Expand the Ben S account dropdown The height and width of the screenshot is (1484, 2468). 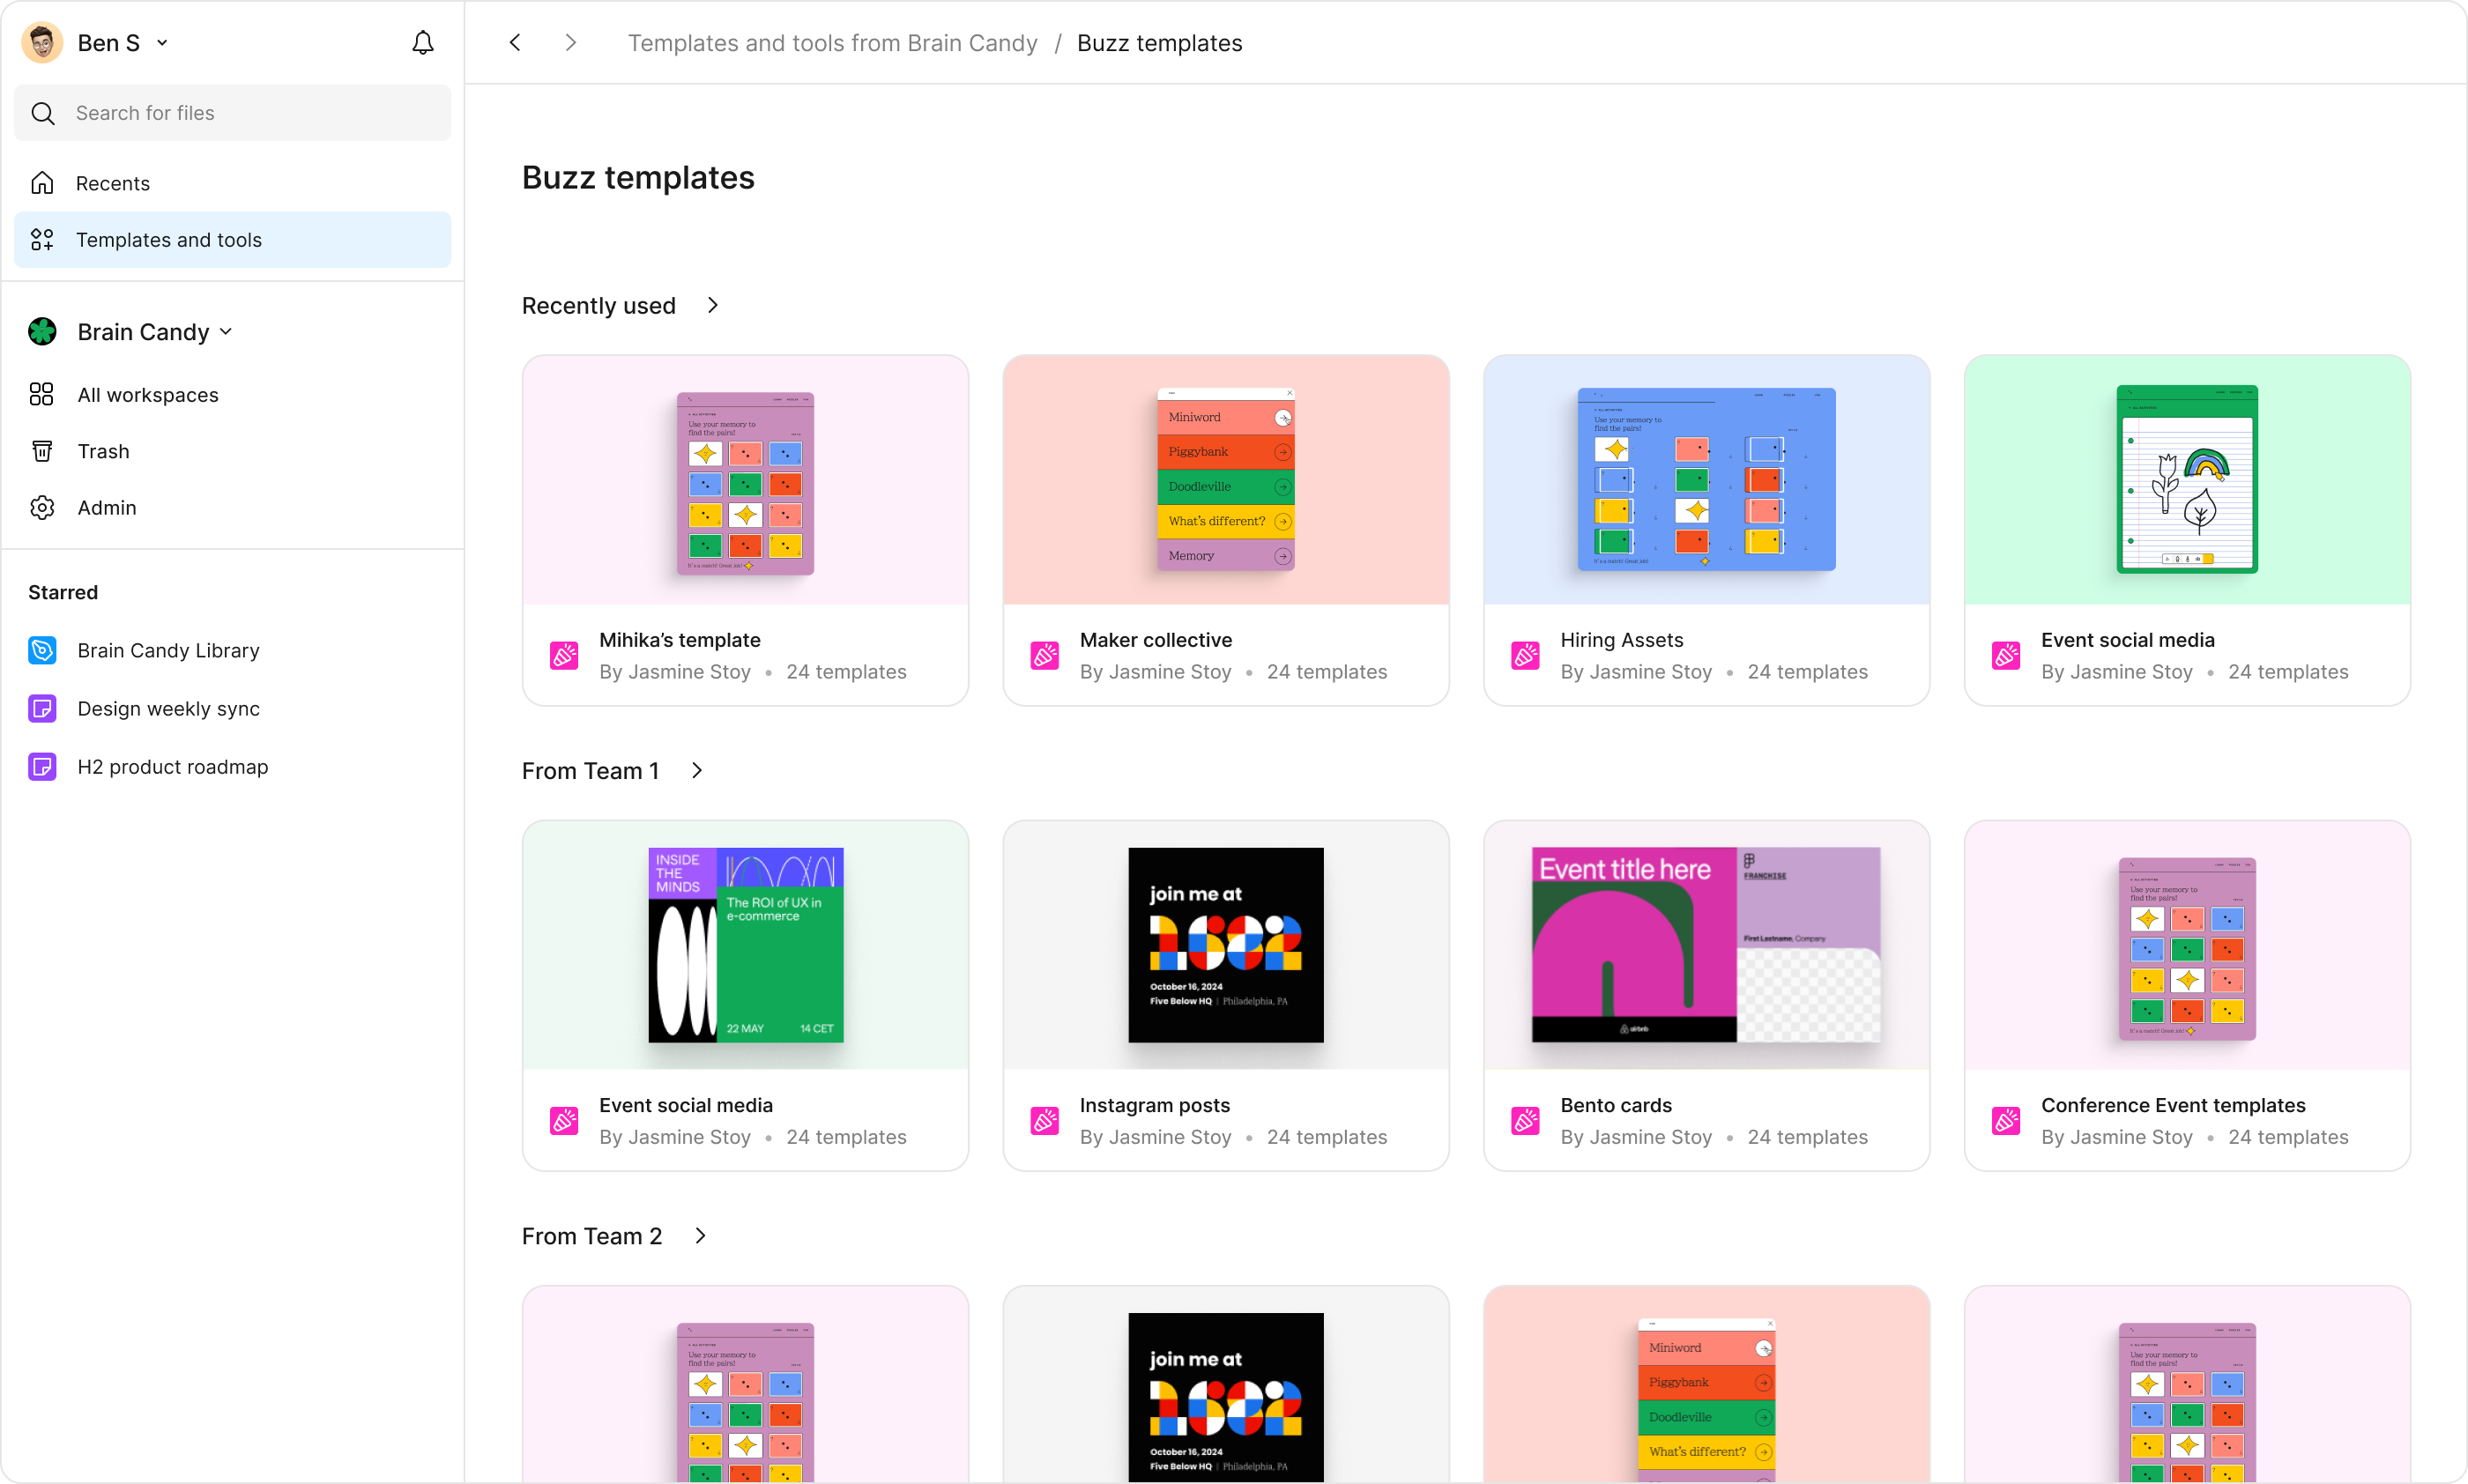(x=162, y=43)
